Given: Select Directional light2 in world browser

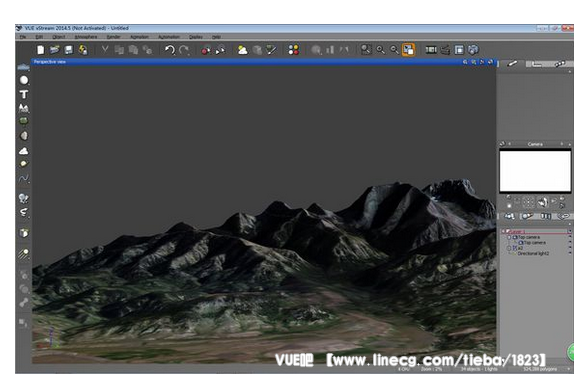Looking at the screenshot, I should (x=533, y=253).
